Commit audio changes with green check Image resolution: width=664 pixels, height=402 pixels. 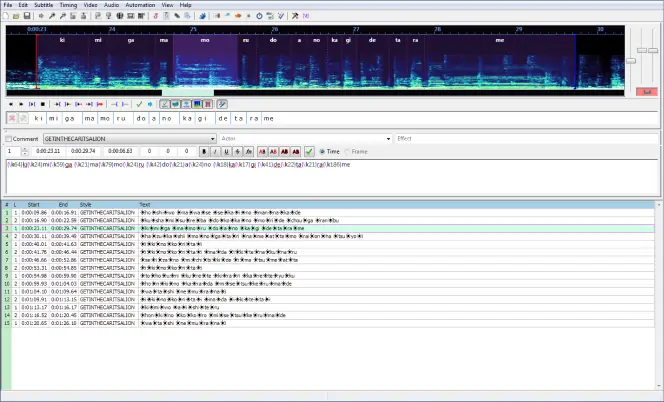[x=139, y=104]
